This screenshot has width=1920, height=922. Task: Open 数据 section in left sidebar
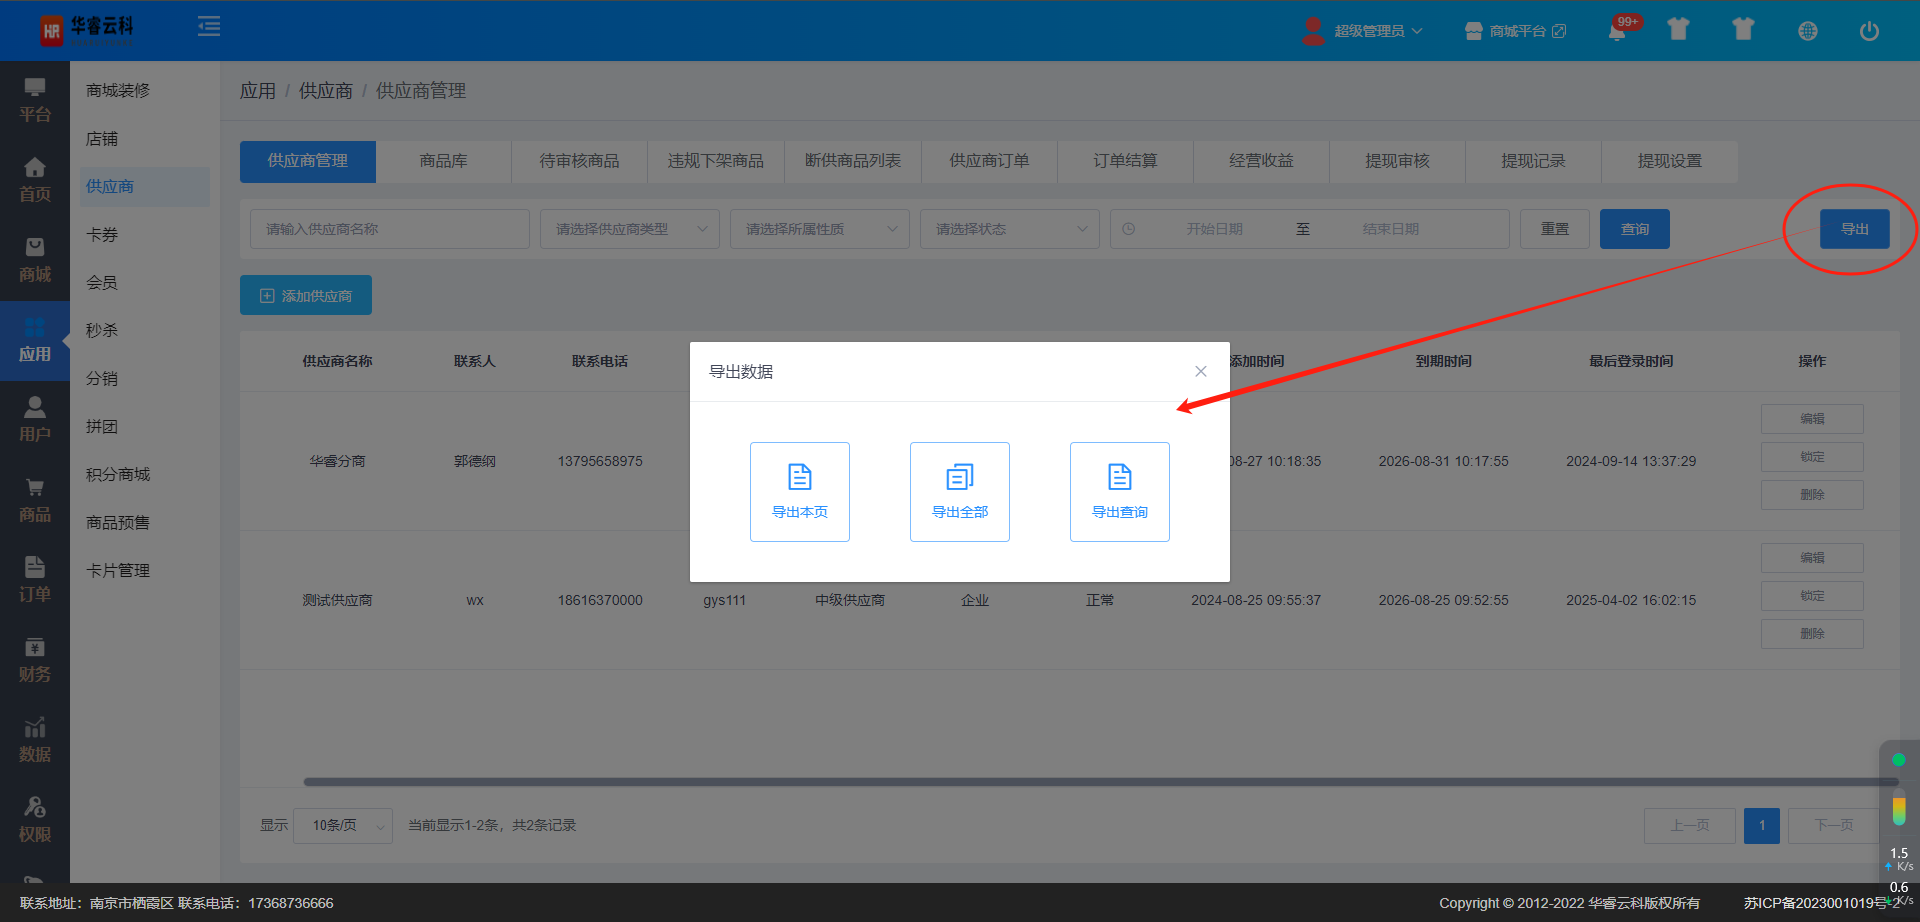click(x=35, y=740)
